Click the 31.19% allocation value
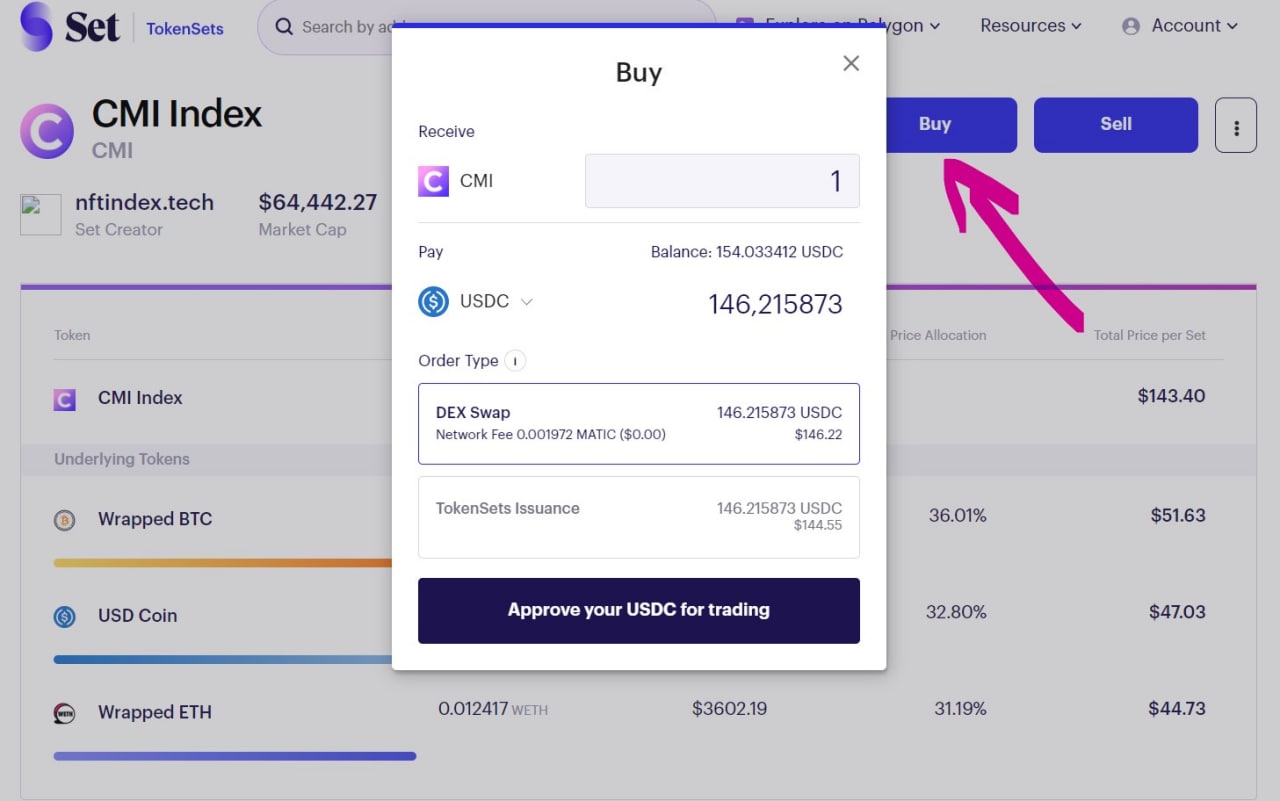Viewport: 1280px width, 801px height. pos(961,709)
